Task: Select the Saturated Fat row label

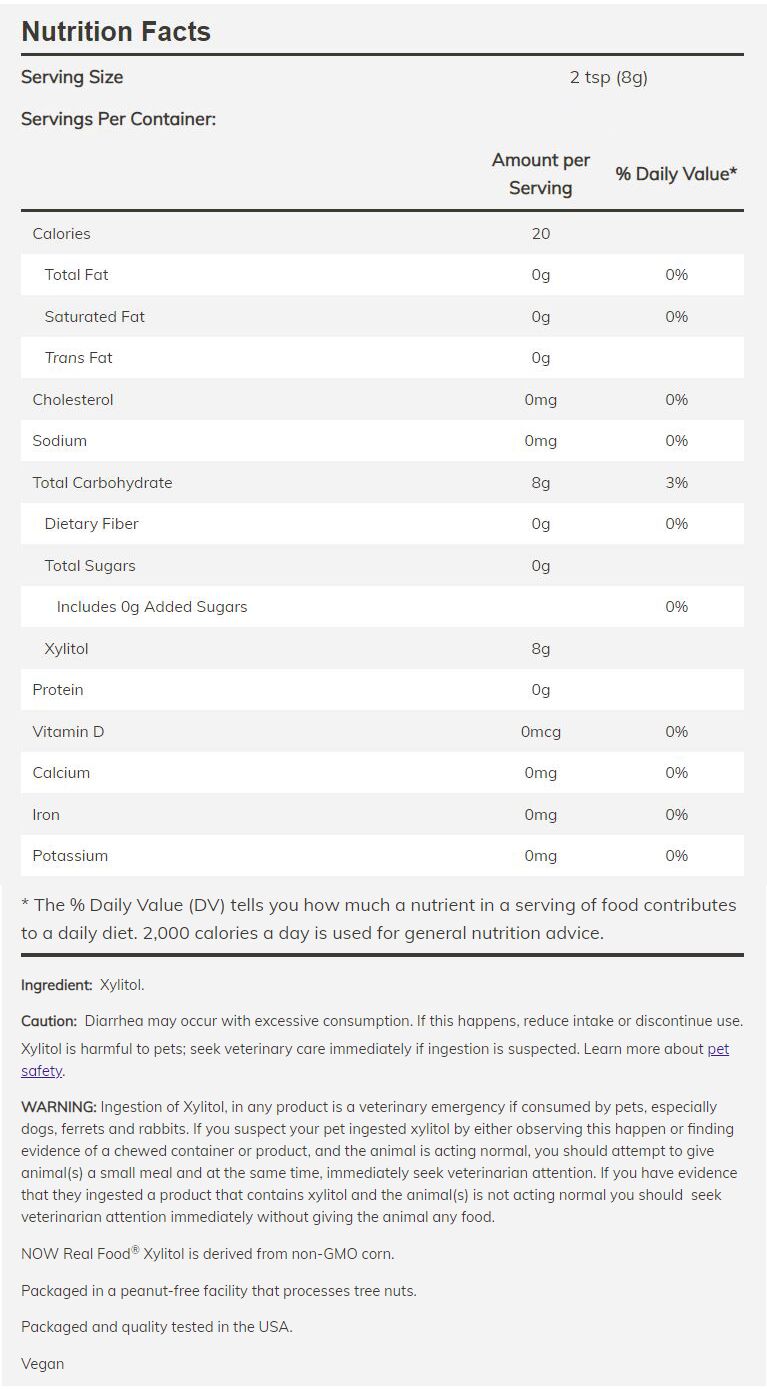Action: pyautogui.click(x=94, y=316)
